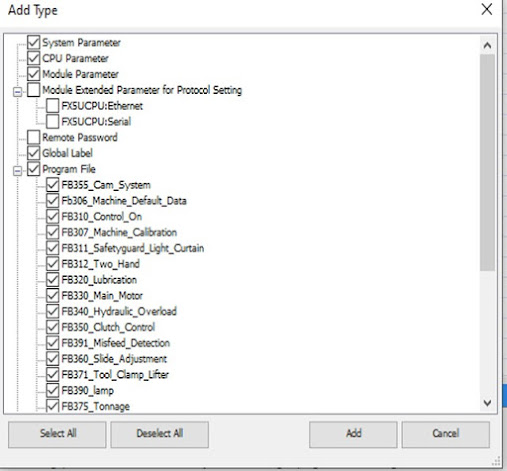The height and width of the screenshot is (471, 507).
Task: Uncheck the System Parameter checkbox
Action: click(33, 42)
